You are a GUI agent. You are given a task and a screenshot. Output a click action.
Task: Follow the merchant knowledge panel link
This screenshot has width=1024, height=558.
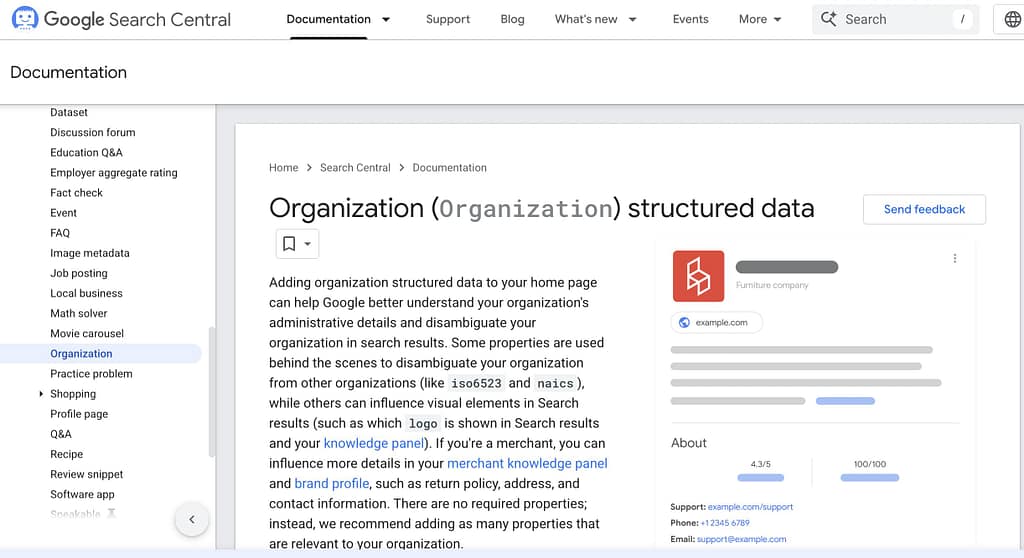coord(527,463)
